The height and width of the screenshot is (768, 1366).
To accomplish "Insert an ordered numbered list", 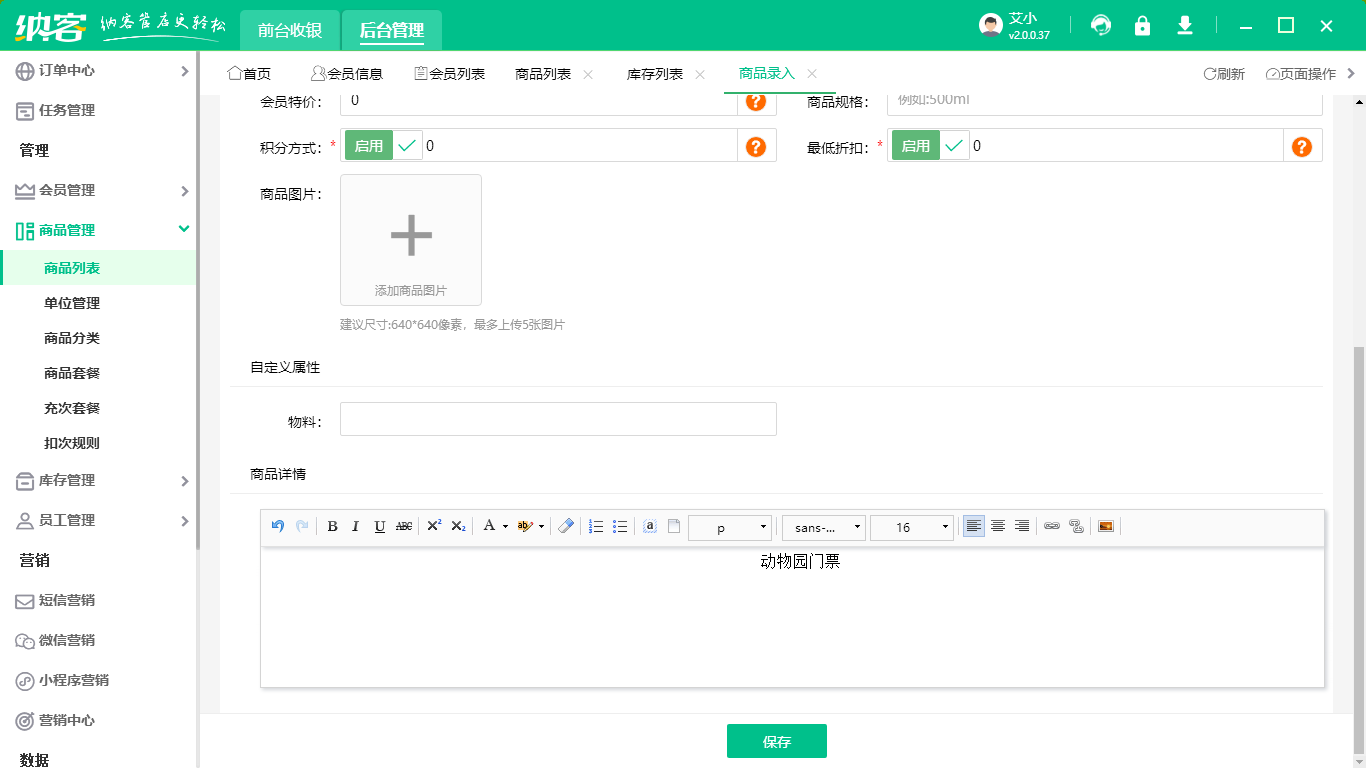I will (x=596, y=527).
